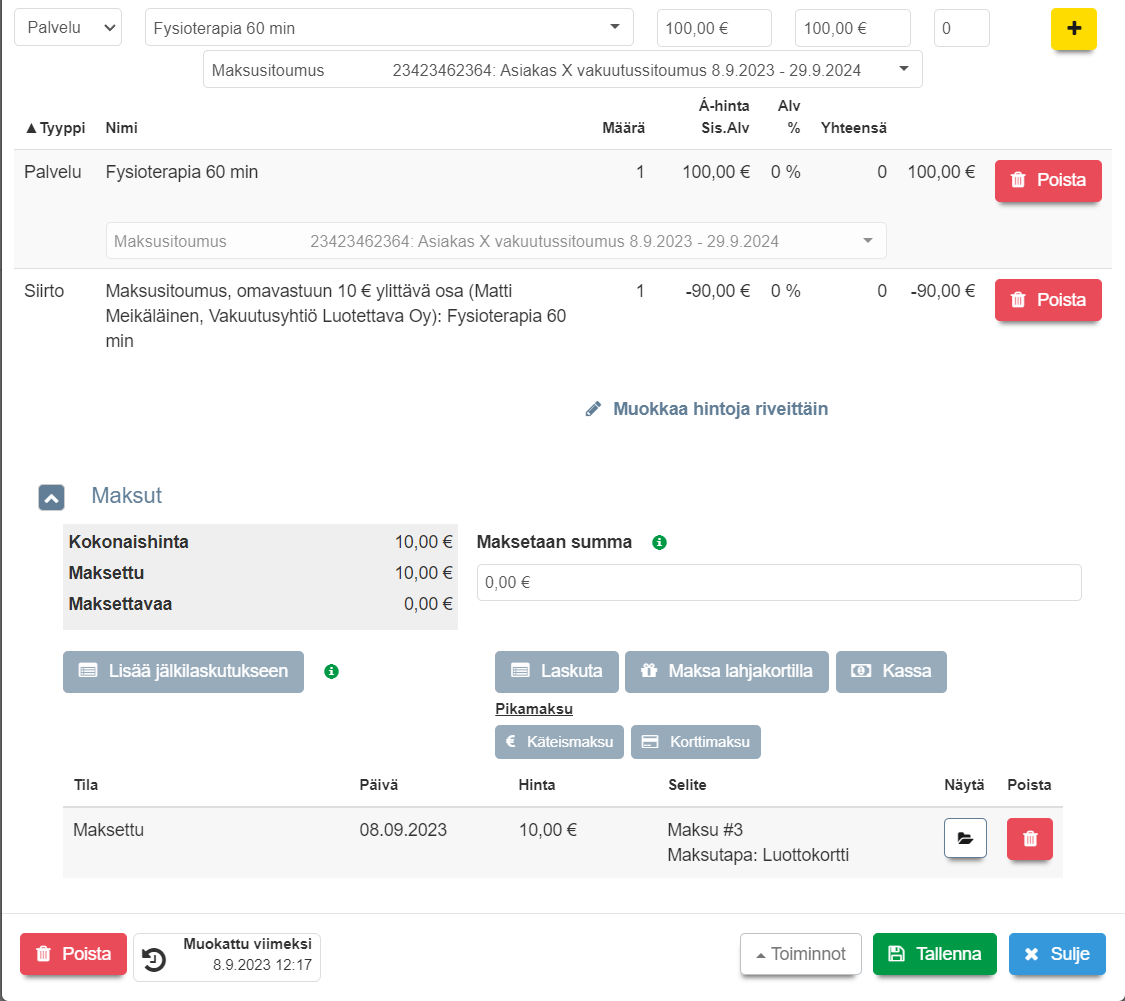The width and height of the screenshot is (1125, 1001).
Task: Delete payment #3 using red trash icon
Action: click(x=1030, y=839)
